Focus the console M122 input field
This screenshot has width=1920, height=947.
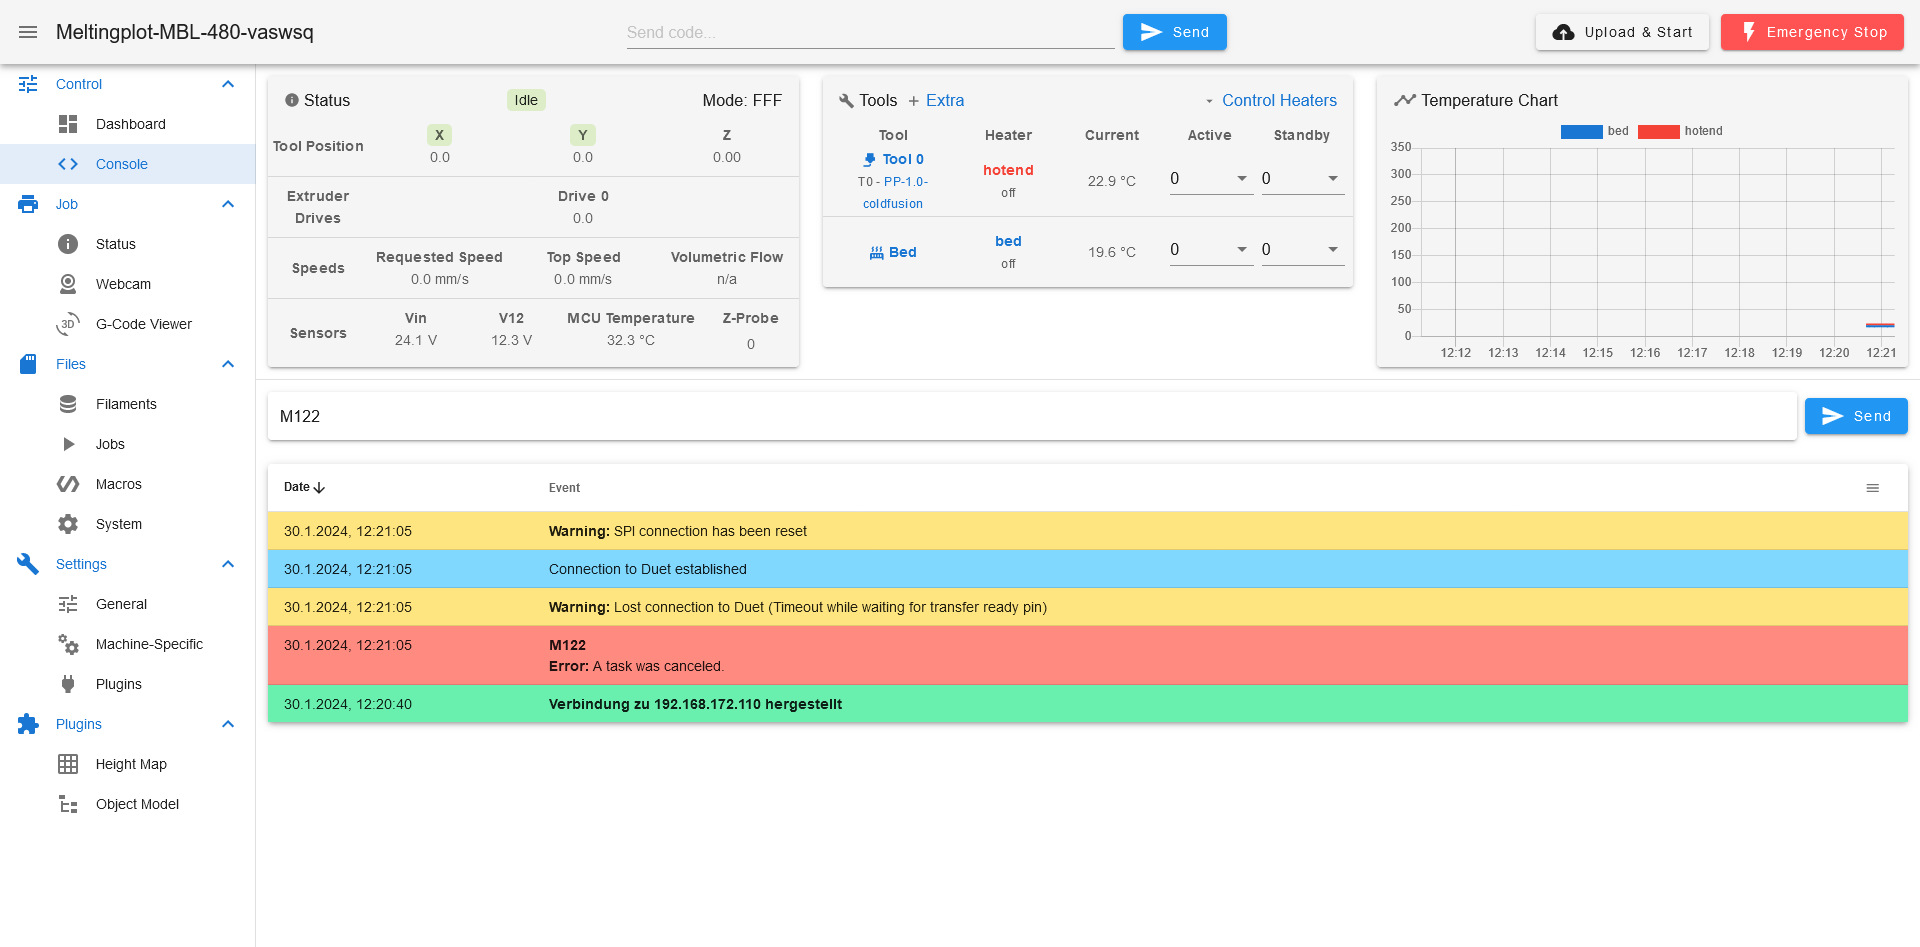tap(1032, 416)
